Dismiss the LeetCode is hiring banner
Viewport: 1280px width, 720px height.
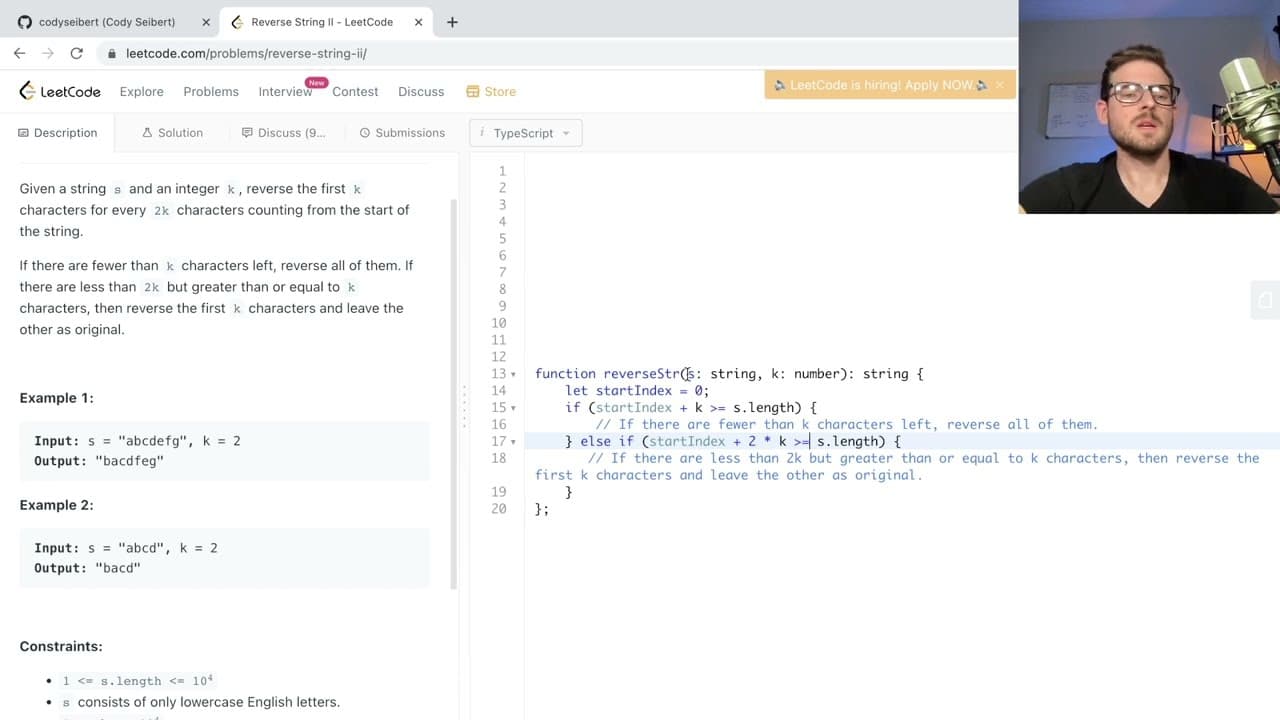coord(999,85)
